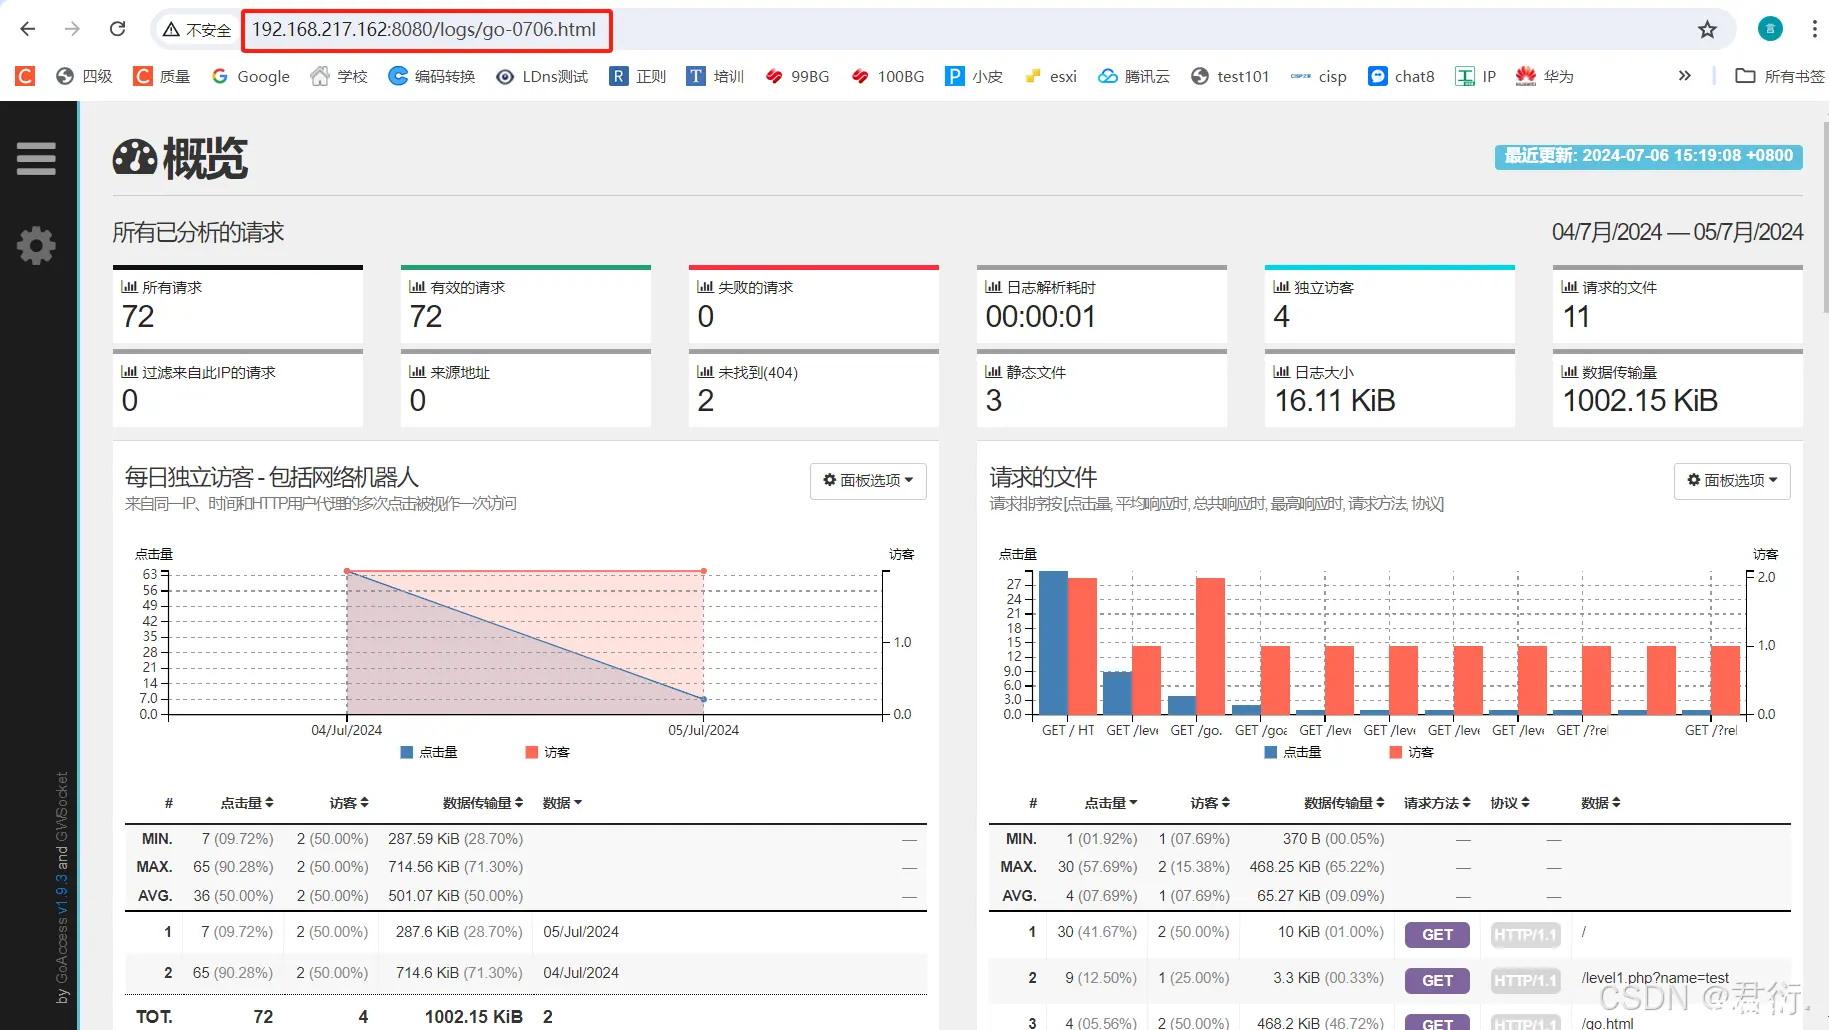This screenshot has width=1829, height=1030.
Task: Select the 04/Jul/2024 table row
Action: pyautogui.click(x=526, y=973)
